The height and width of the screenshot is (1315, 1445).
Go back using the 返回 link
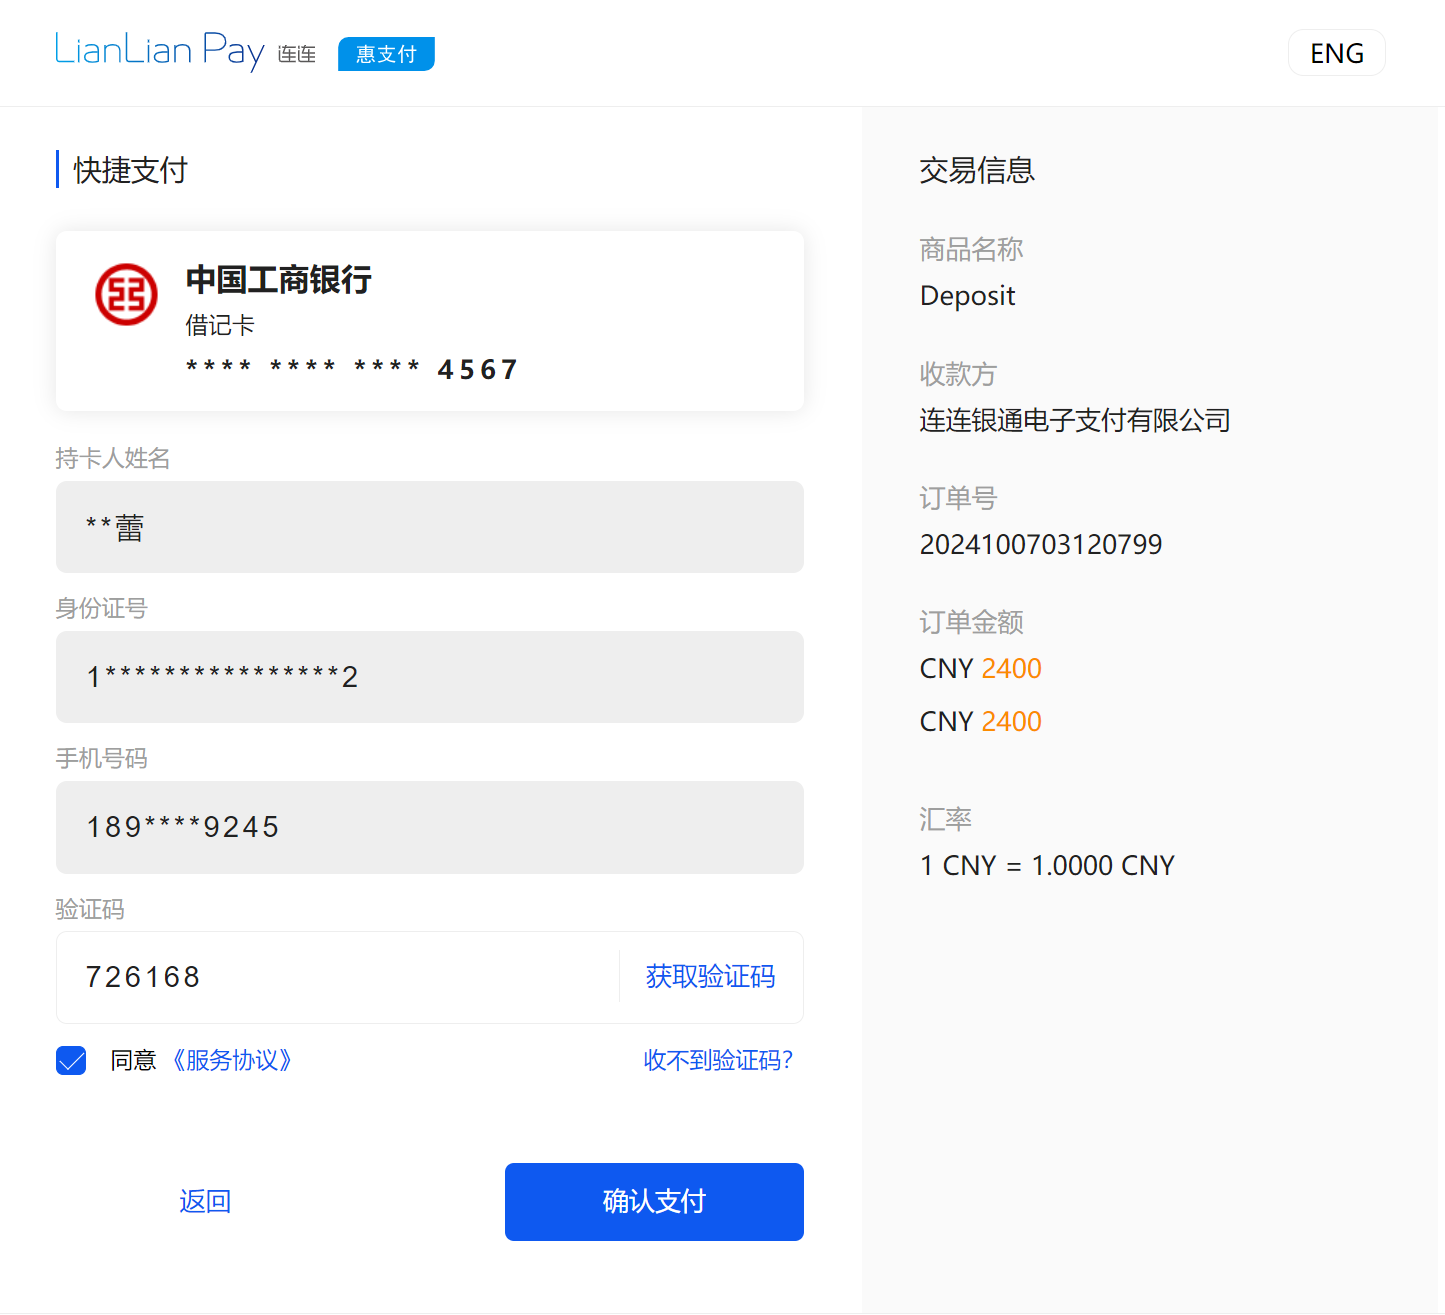(204, 1201)
